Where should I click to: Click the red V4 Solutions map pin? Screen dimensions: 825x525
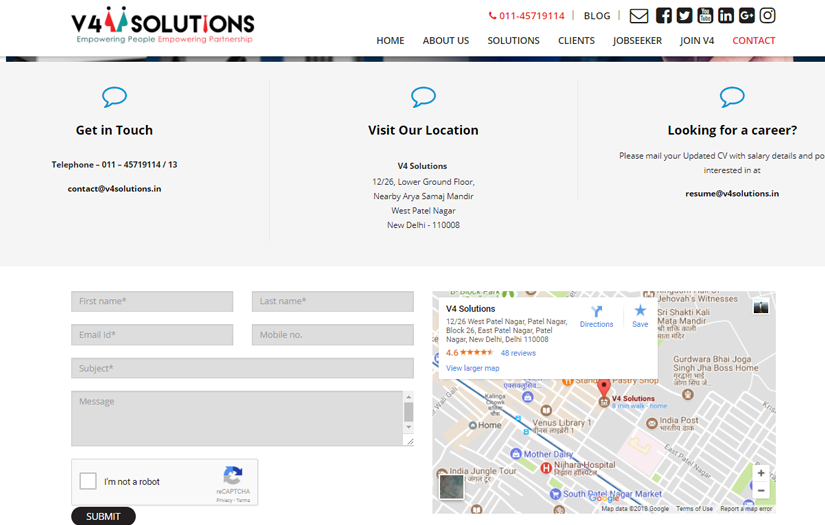[x=603, y=388]
